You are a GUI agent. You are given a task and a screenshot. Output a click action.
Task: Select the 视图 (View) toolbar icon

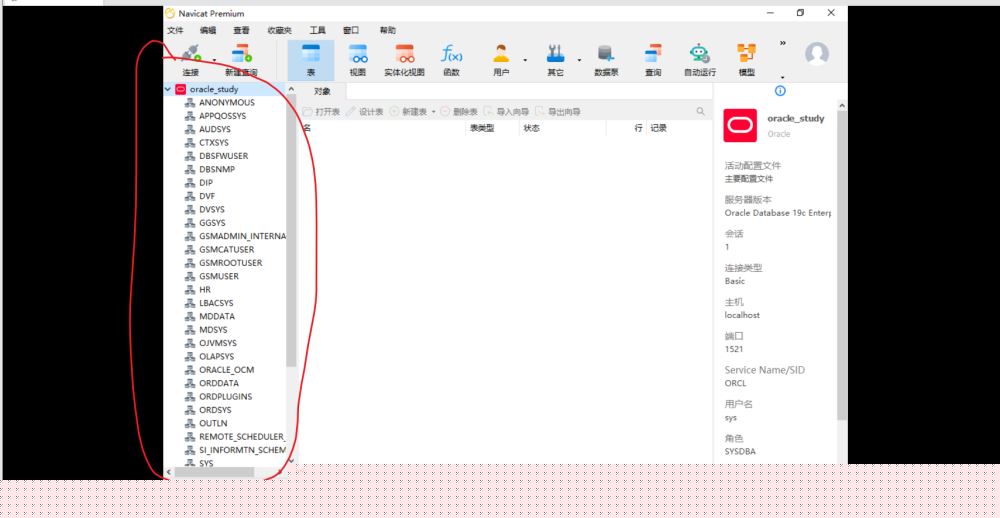pyautogui.click(x=357, y=58)
